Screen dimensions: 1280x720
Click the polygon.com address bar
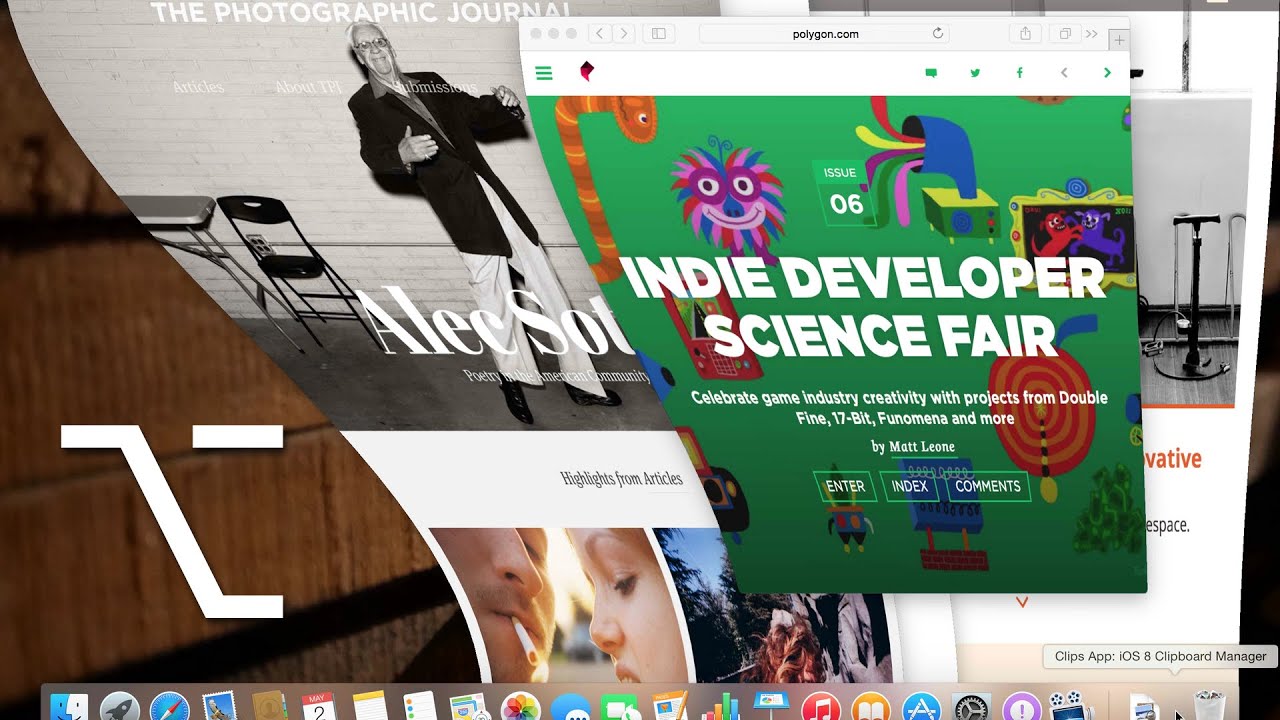[x=825, y=34]
